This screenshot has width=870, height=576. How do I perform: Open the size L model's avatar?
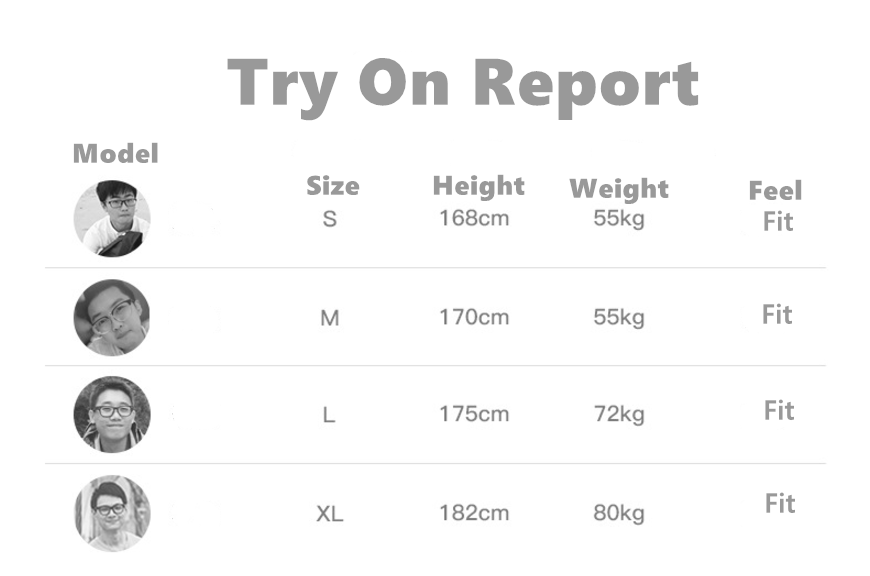[x=112, y=414]
